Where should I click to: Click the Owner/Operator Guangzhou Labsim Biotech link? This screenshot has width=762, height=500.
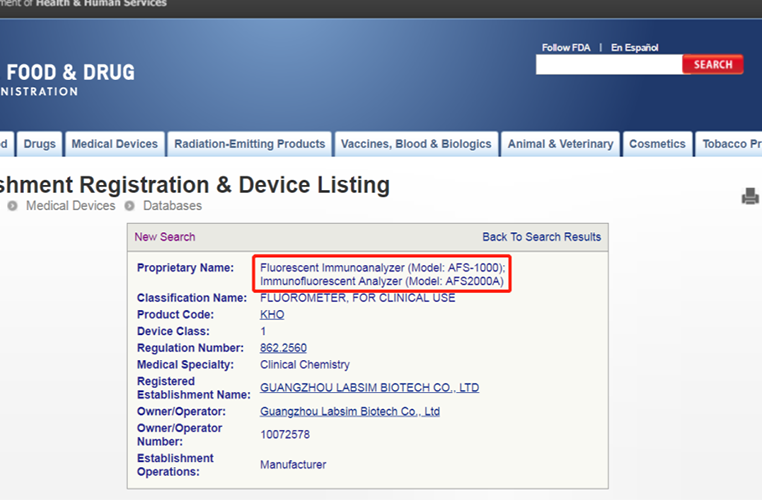pos(350,411)
